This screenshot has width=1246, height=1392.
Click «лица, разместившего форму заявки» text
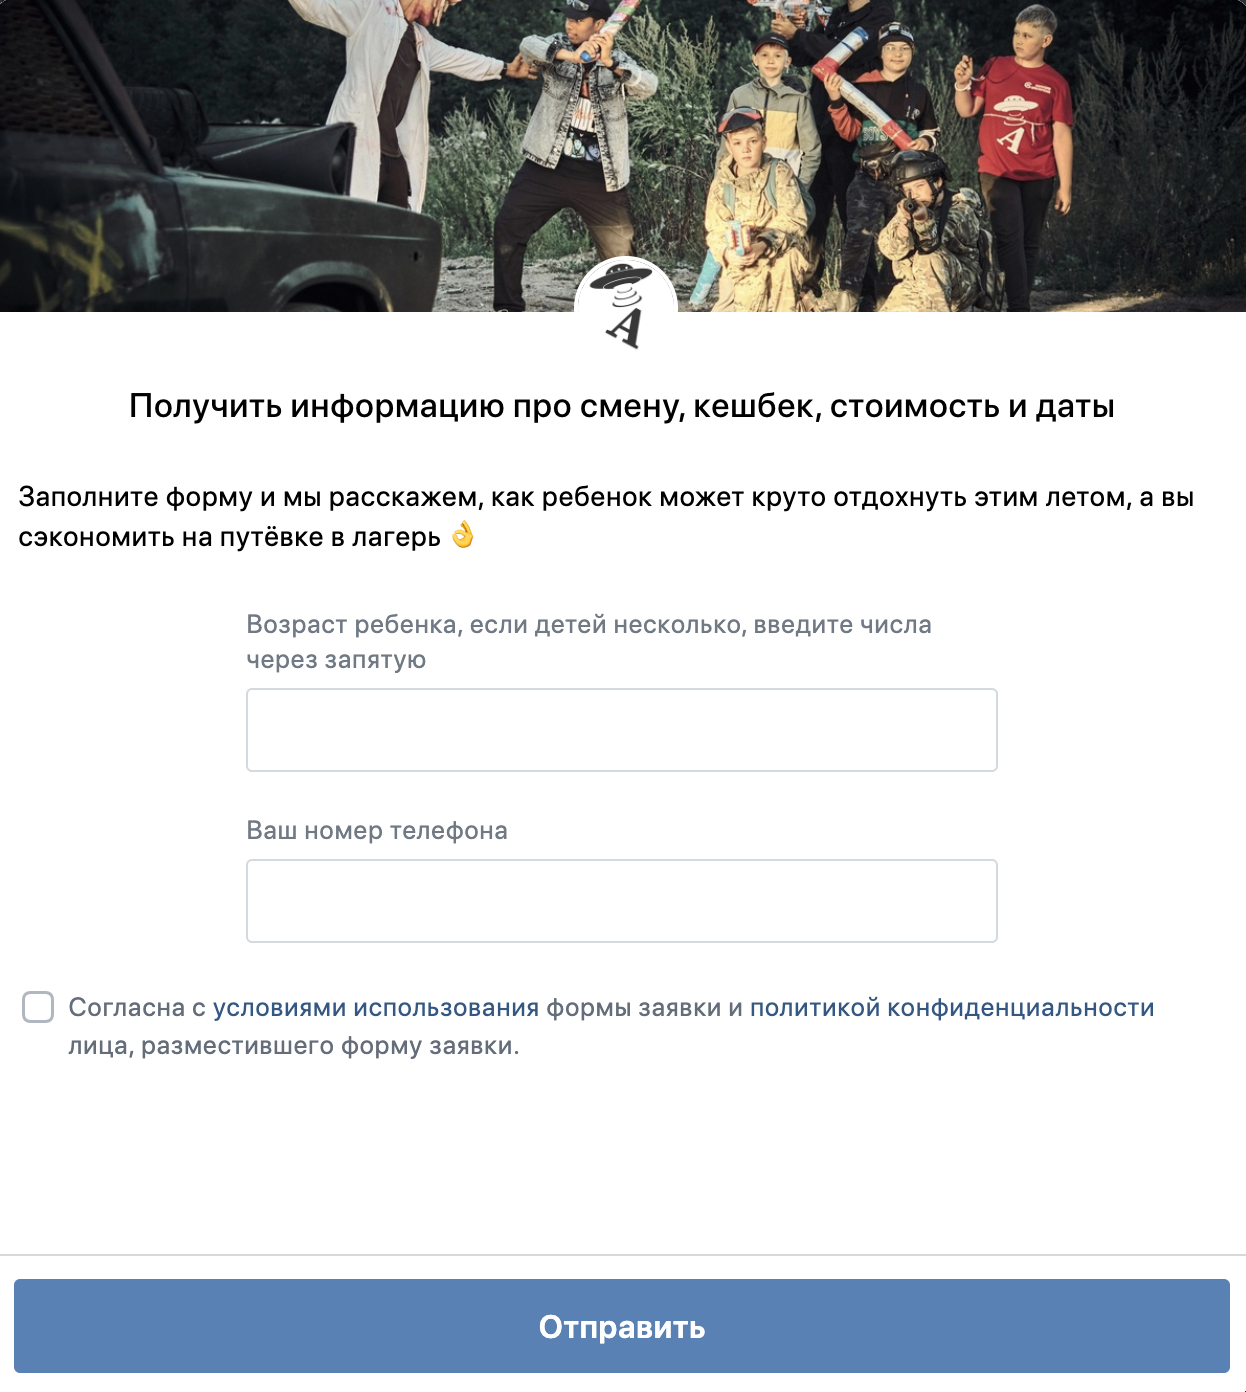coord(294,1047)
